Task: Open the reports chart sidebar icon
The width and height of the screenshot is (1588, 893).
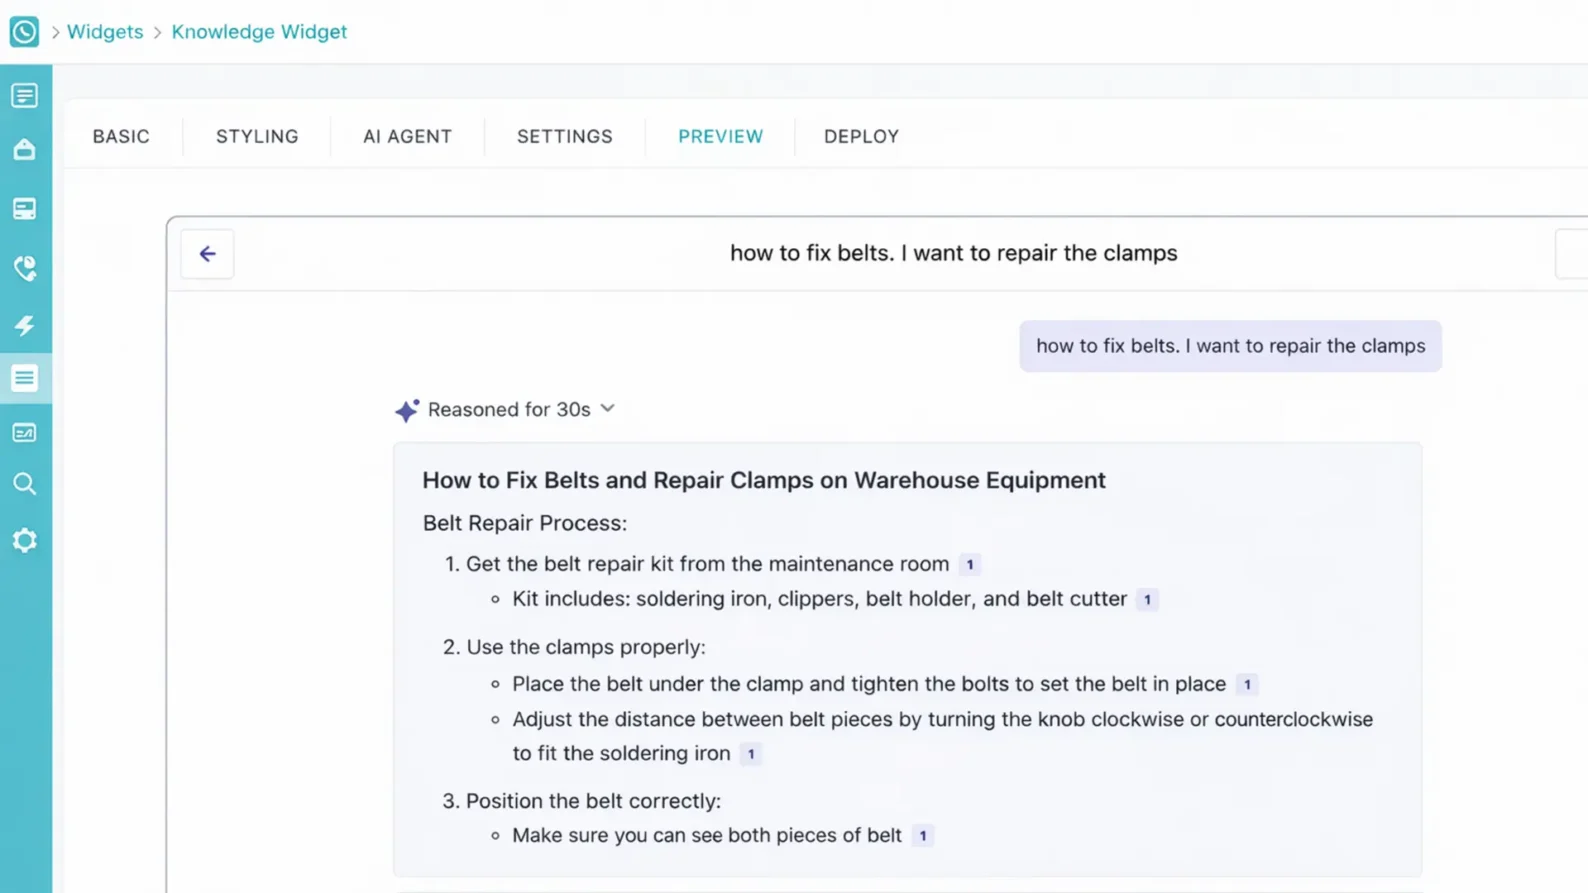Action: point(25,433)
